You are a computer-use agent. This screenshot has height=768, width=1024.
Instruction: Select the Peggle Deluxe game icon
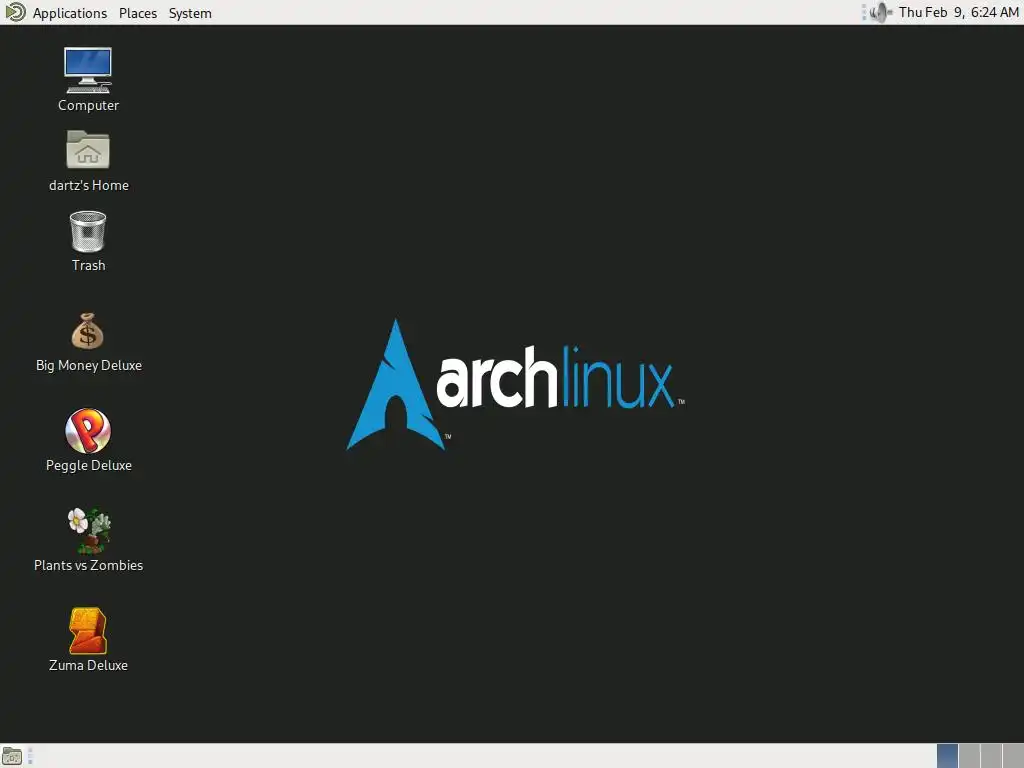pyautogui.click(x=88, y=430)
